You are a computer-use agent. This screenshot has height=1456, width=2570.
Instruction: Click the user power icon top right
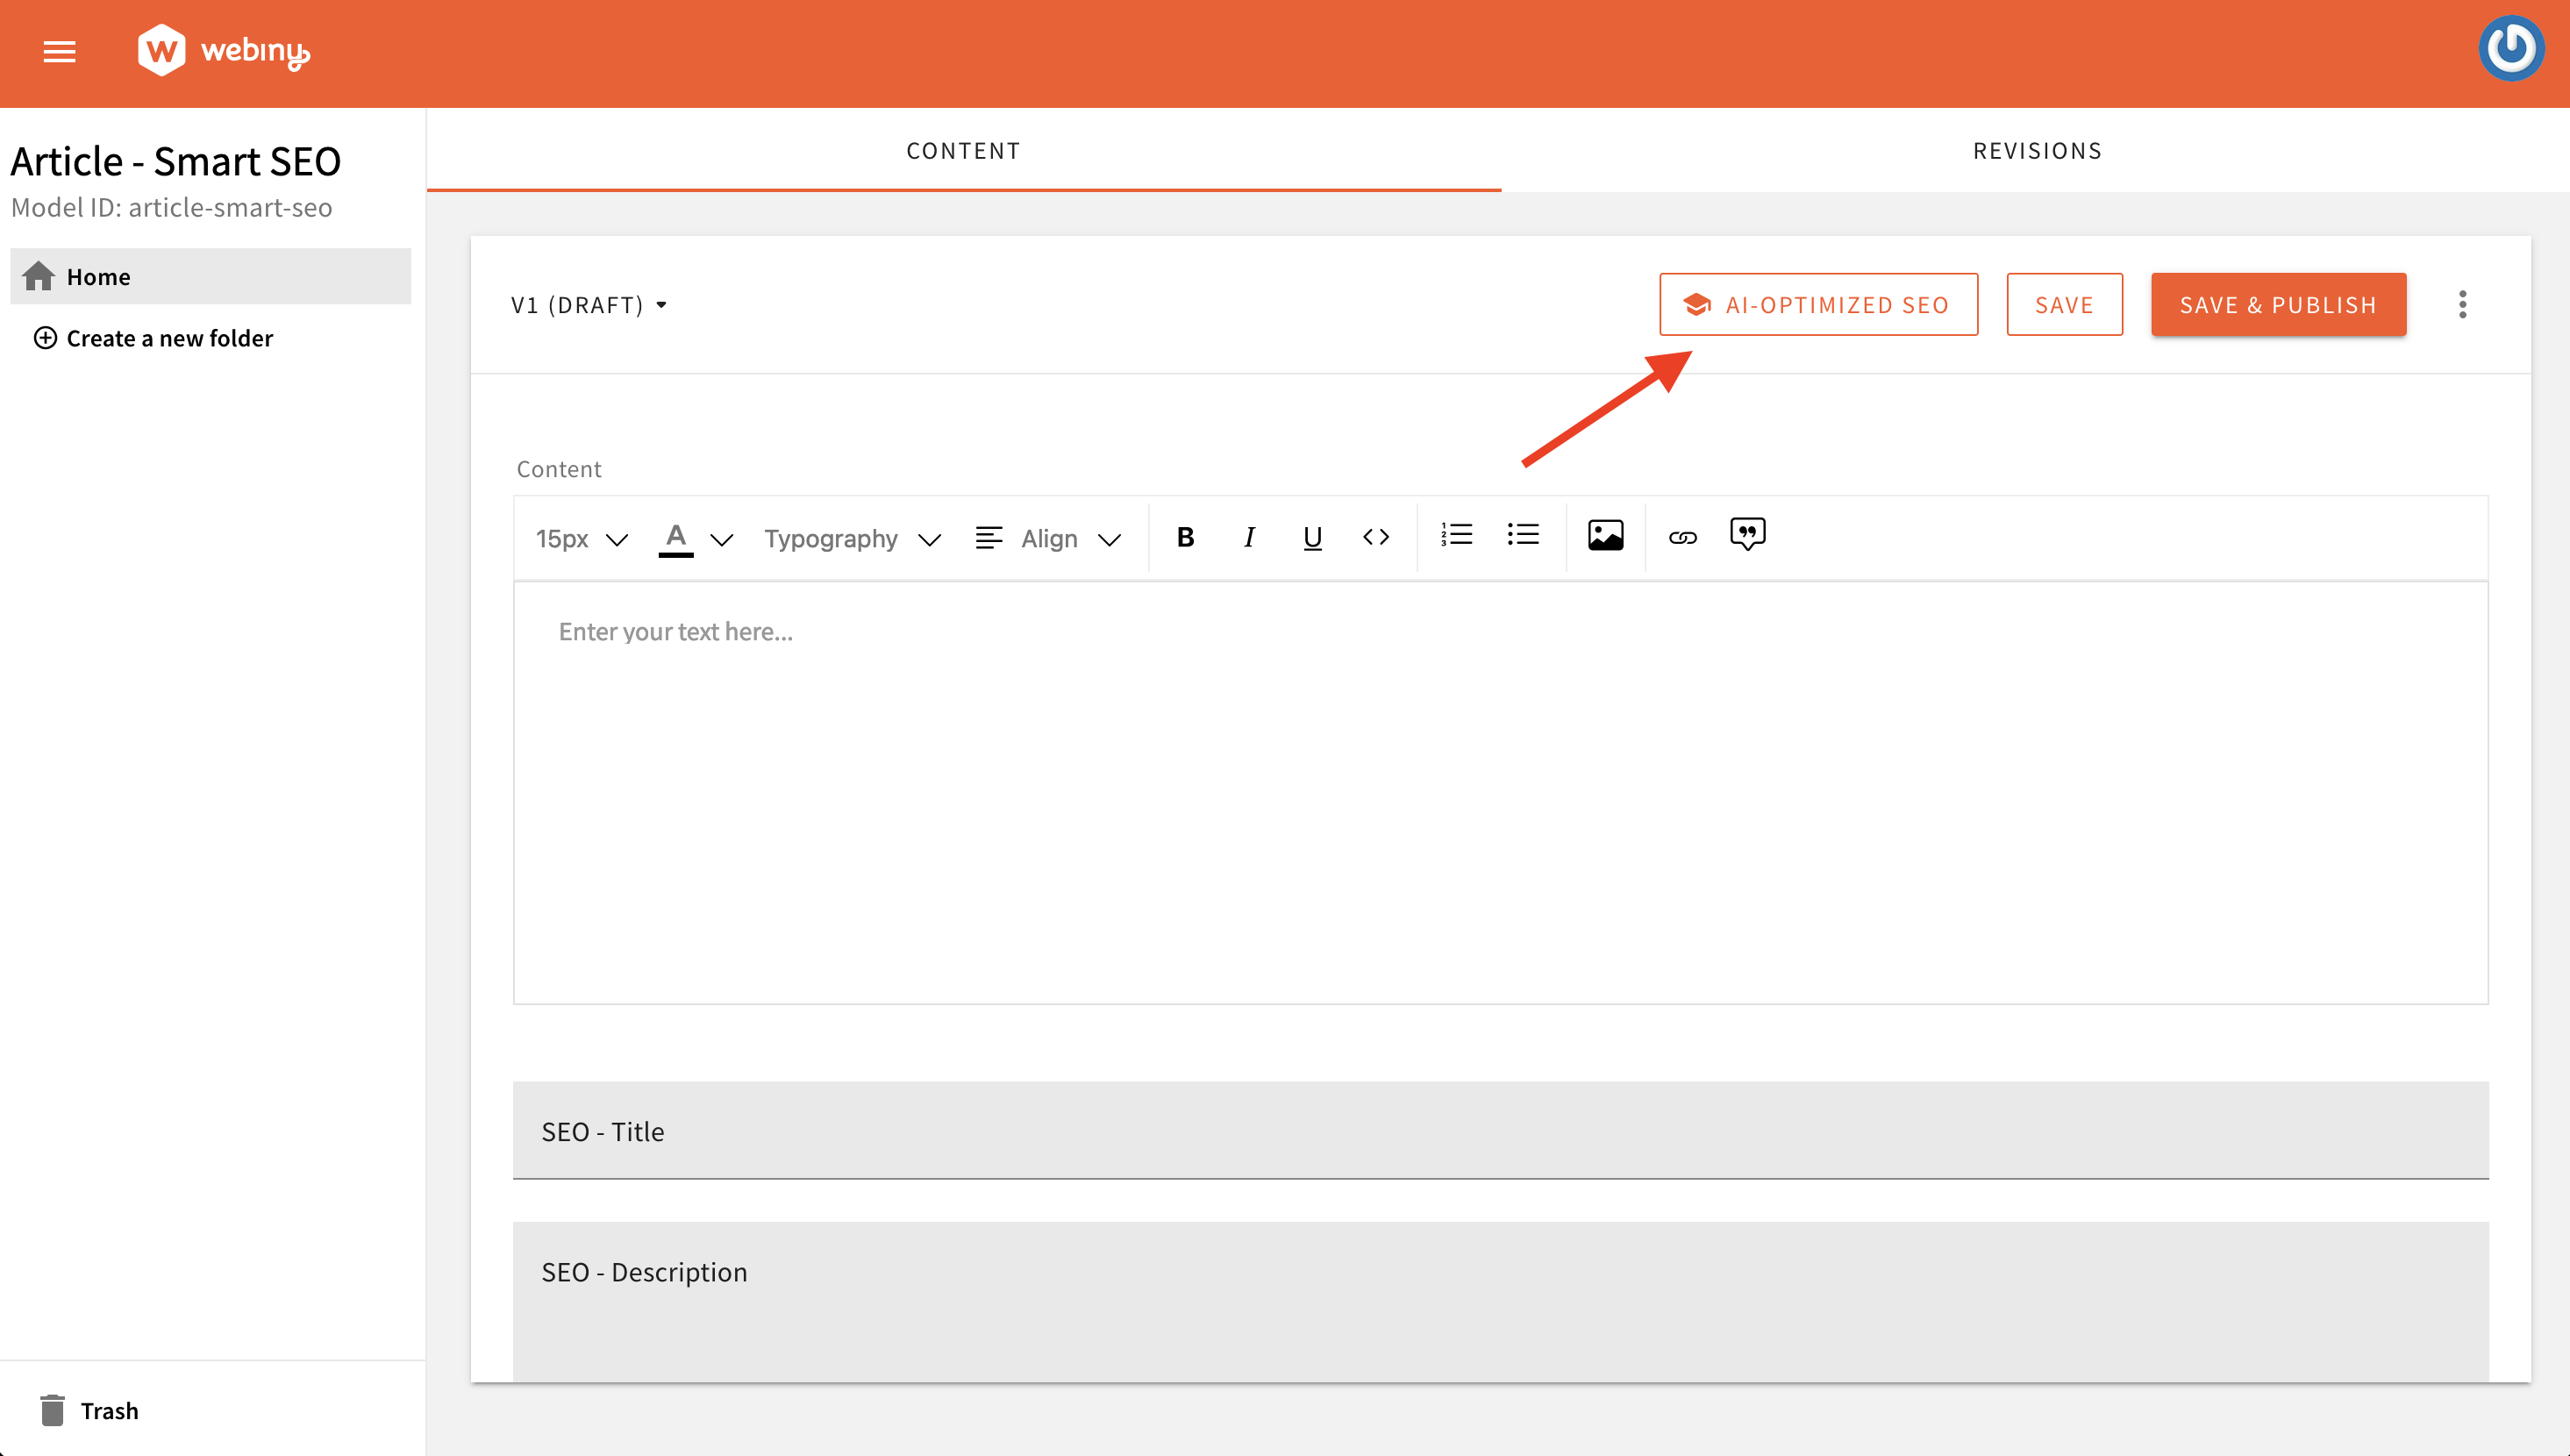coord(2512,47)
